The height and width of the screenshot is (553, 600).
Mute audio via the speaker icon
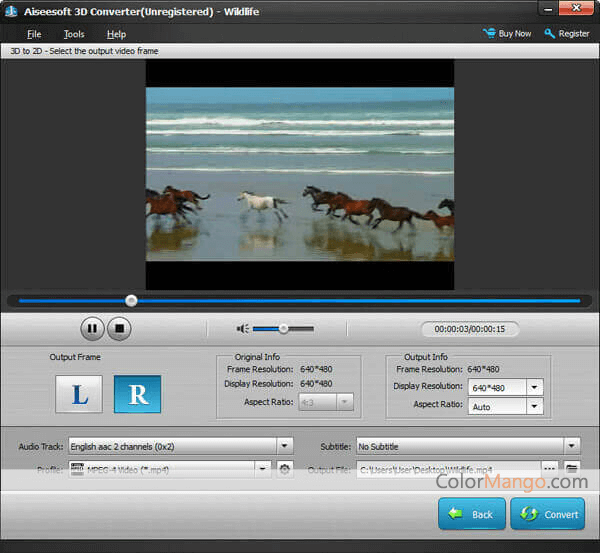(241, 328)
